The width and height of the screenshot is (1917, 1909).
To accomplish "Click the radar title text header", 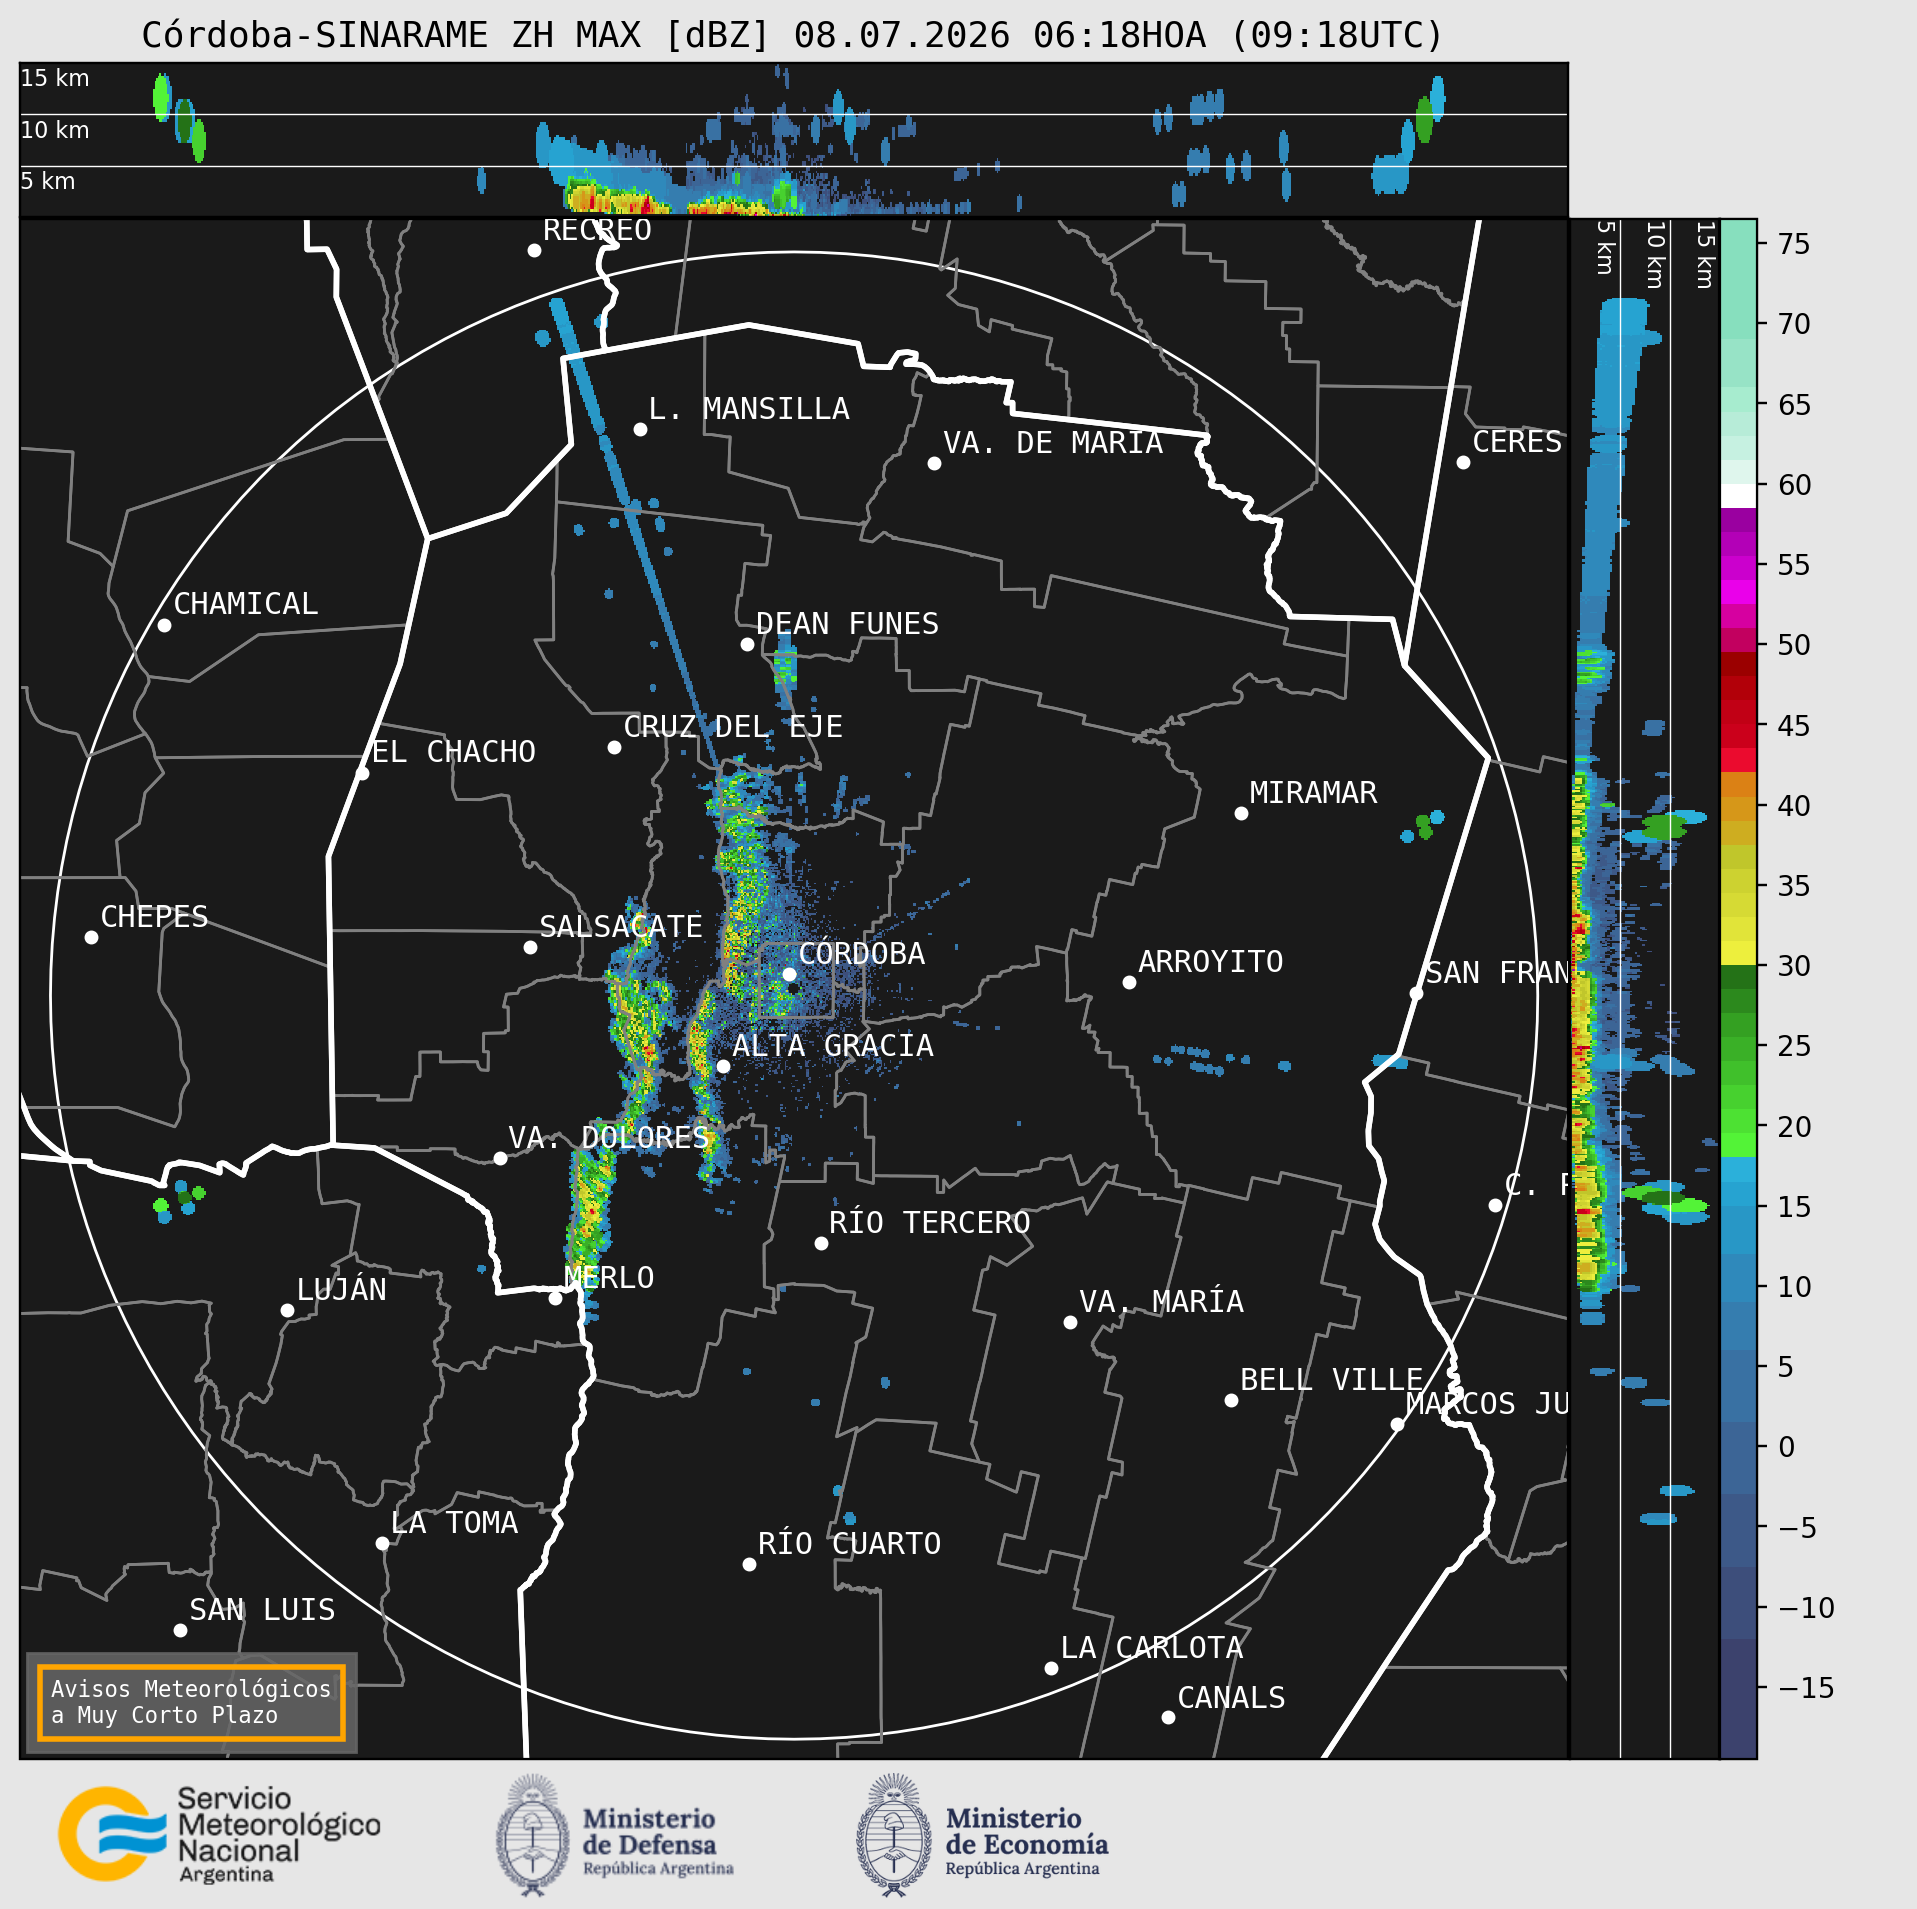I will click(793, 35).
